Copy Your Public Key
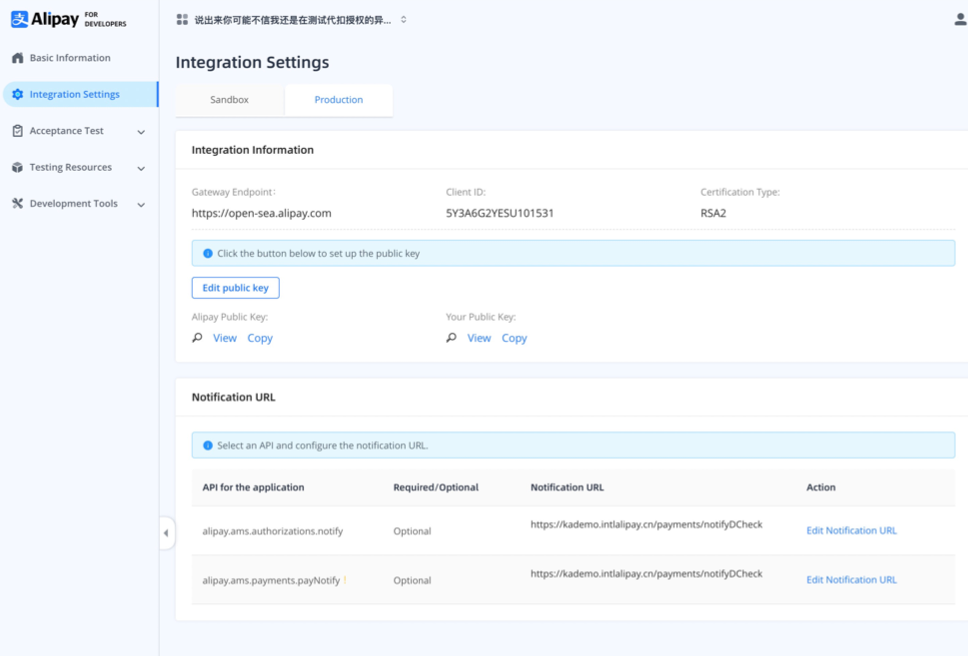 click(514, 338)
